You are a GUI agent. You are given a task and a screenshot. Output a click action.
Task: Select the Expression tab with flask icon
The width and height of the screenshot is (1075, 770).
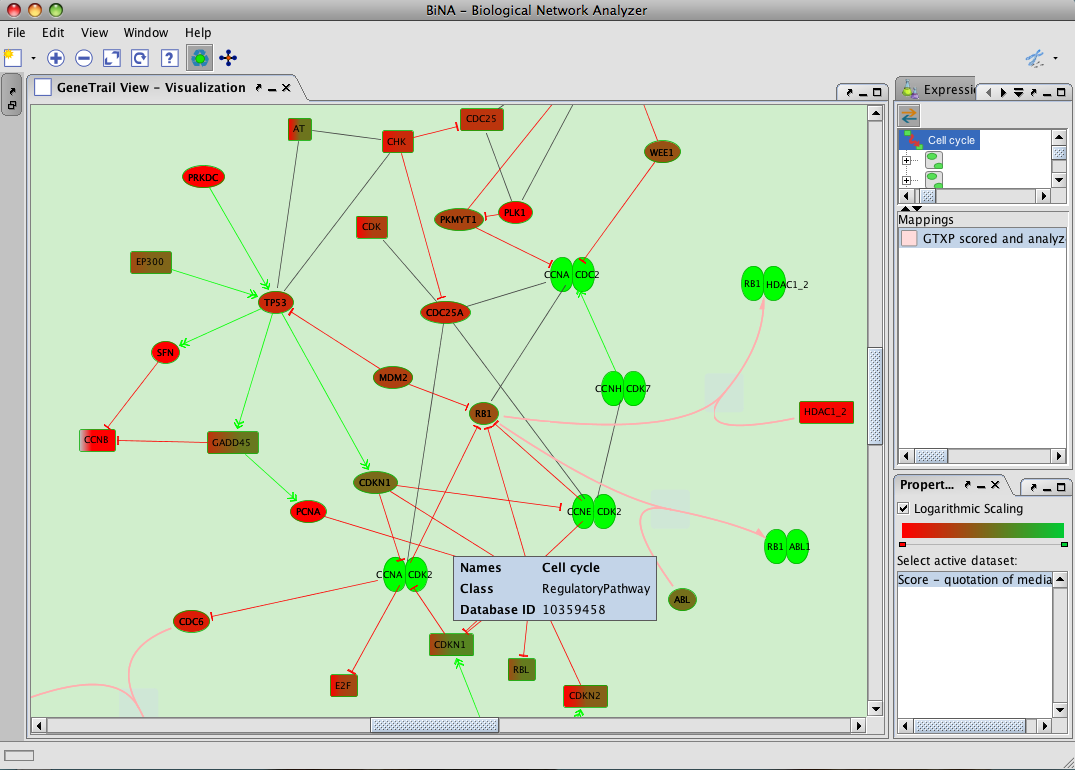(938, 89)
